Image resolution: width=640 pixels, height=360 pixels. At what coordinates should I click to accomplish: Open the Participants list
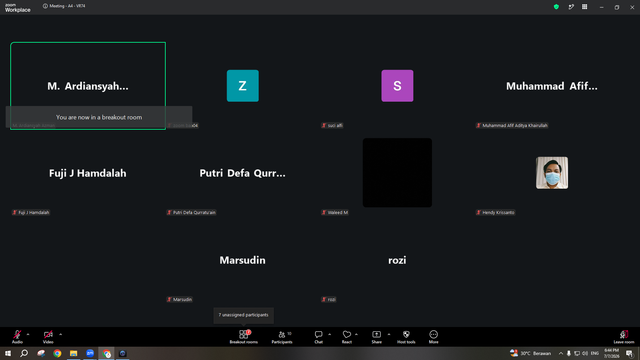tap(282, 337)
